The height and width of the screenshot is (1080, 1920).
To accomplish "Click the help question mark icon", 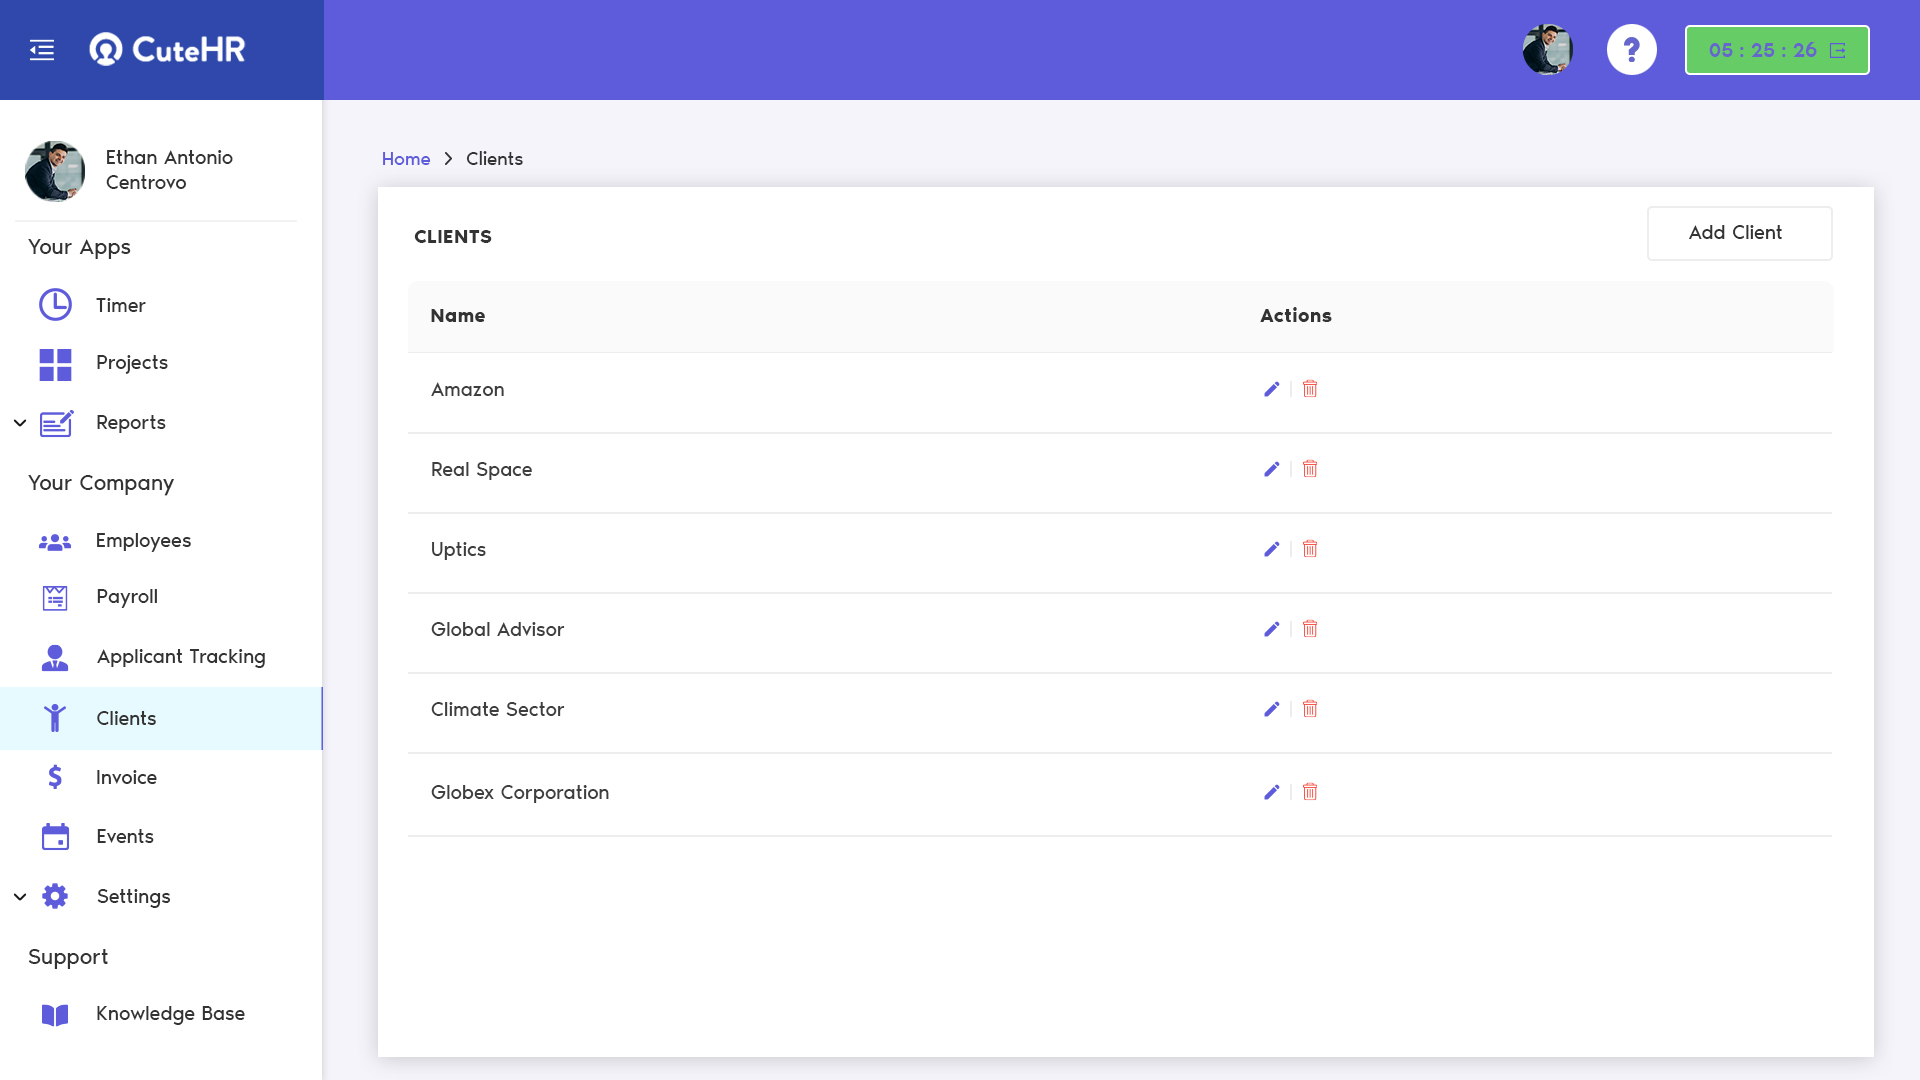I will click(1631, 50).
